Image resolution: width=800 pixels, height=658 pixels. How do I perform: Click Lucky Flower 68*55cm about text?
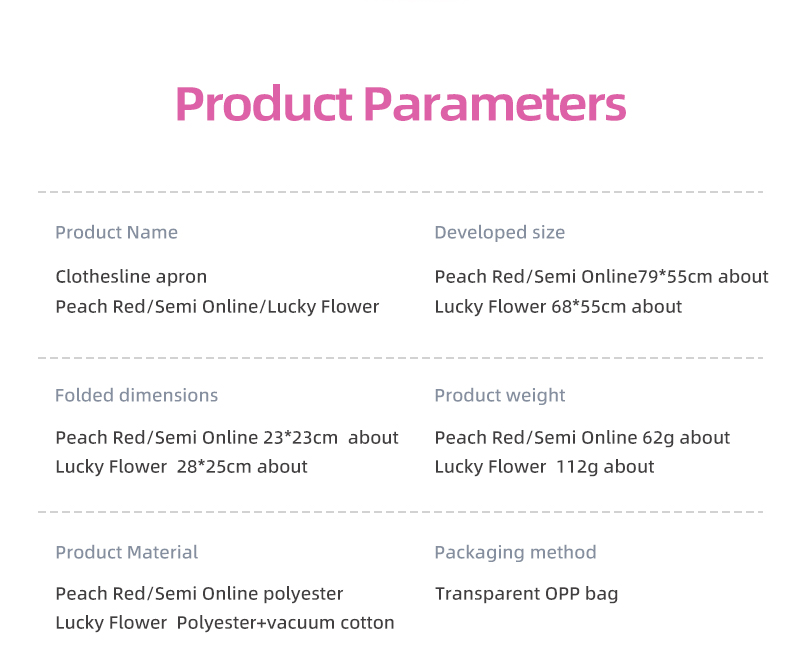click(558, 307)
